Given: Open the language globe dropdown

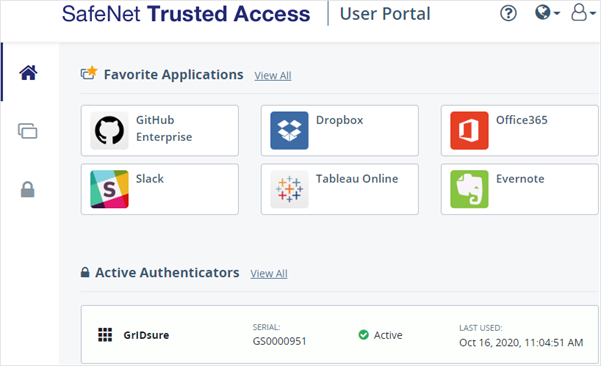Looking at the screenshot, I should pos(547,13).
